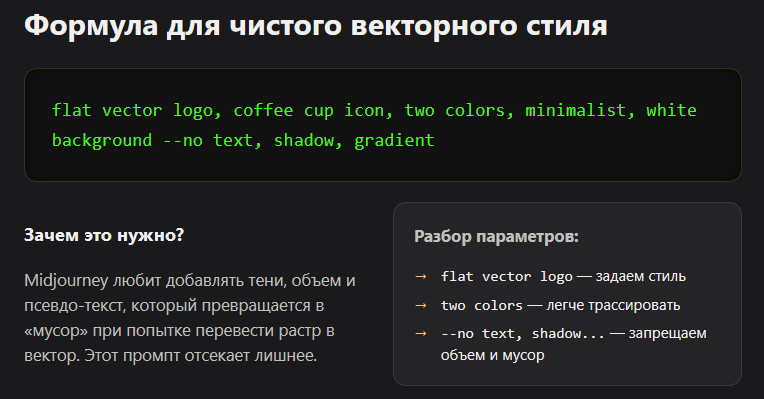
Task: Click the line "two colors — легче трассировать"
Action: (560, 305)
